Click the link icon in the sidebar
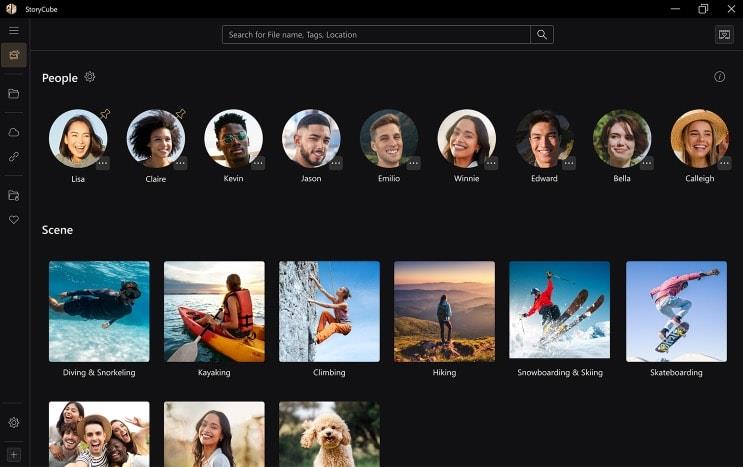 coord(14,157)
